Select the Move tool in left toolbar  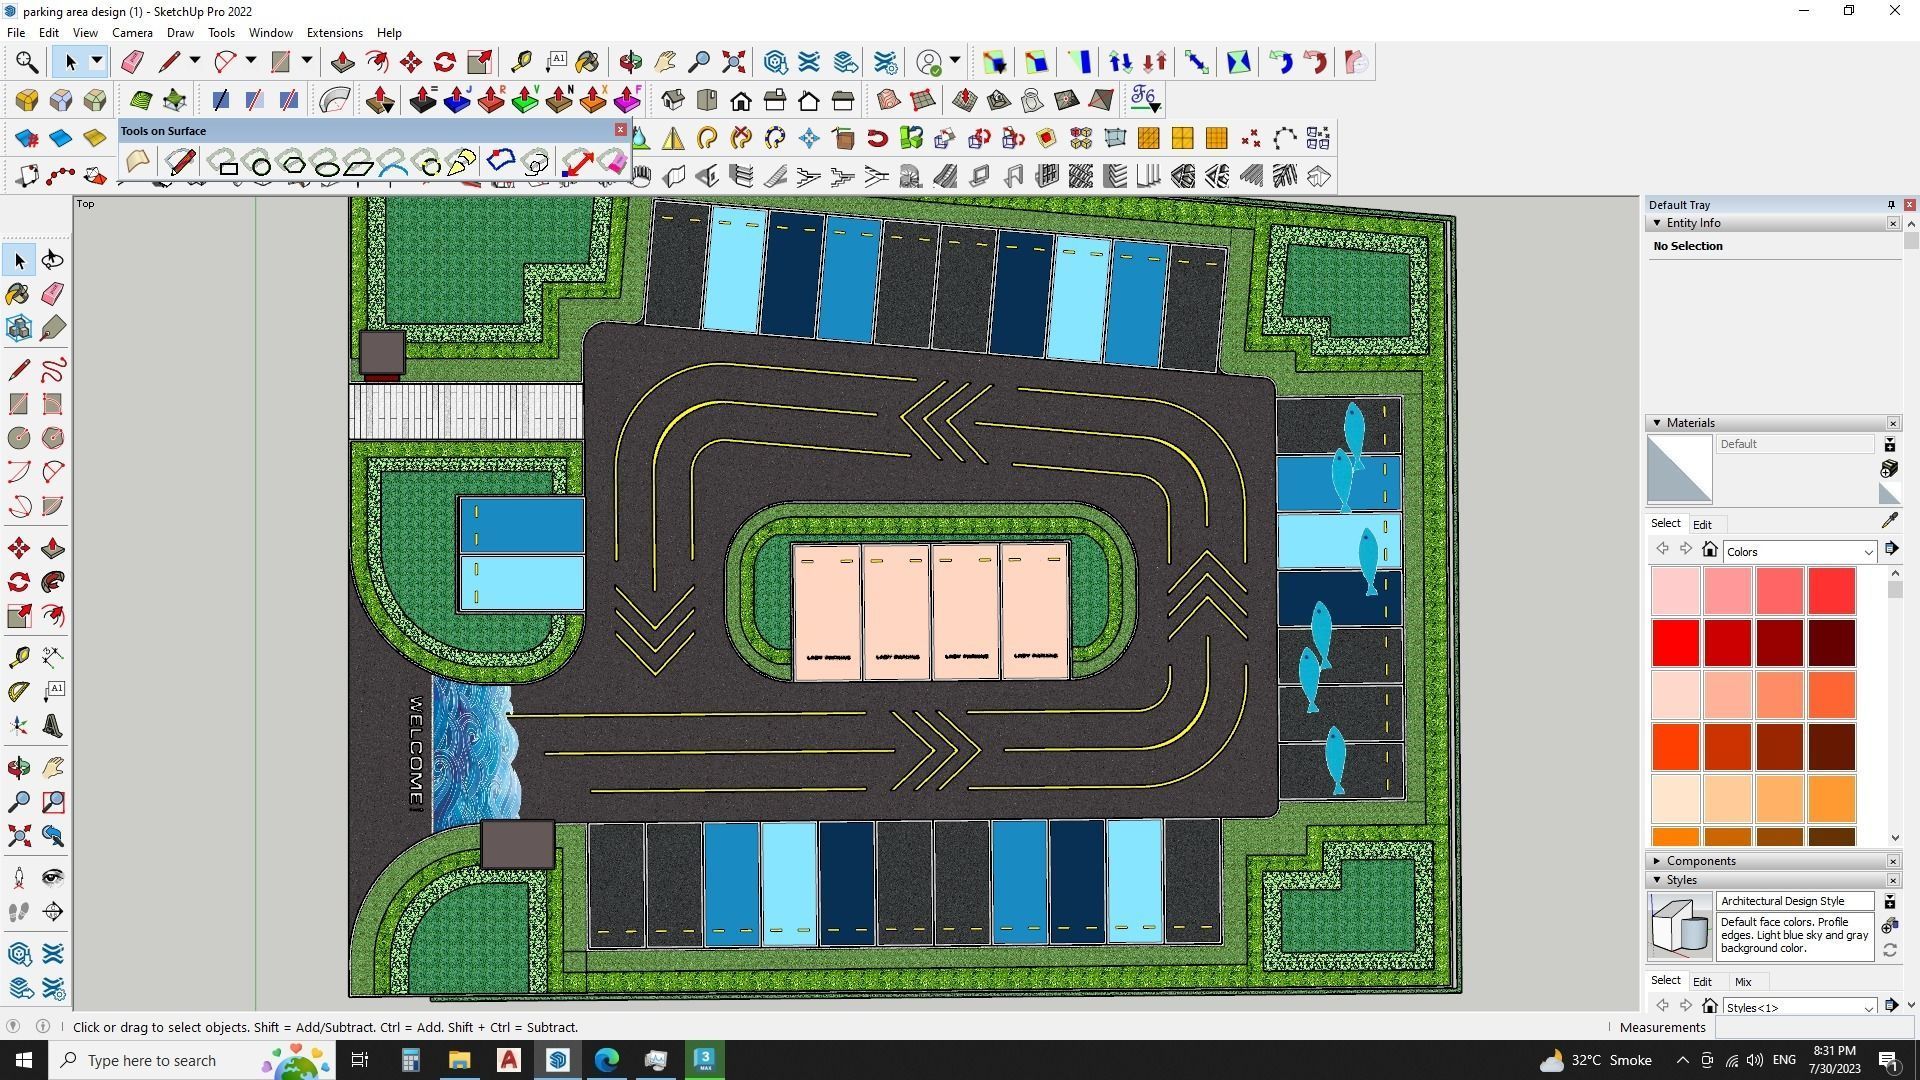[x=18, y=549]
